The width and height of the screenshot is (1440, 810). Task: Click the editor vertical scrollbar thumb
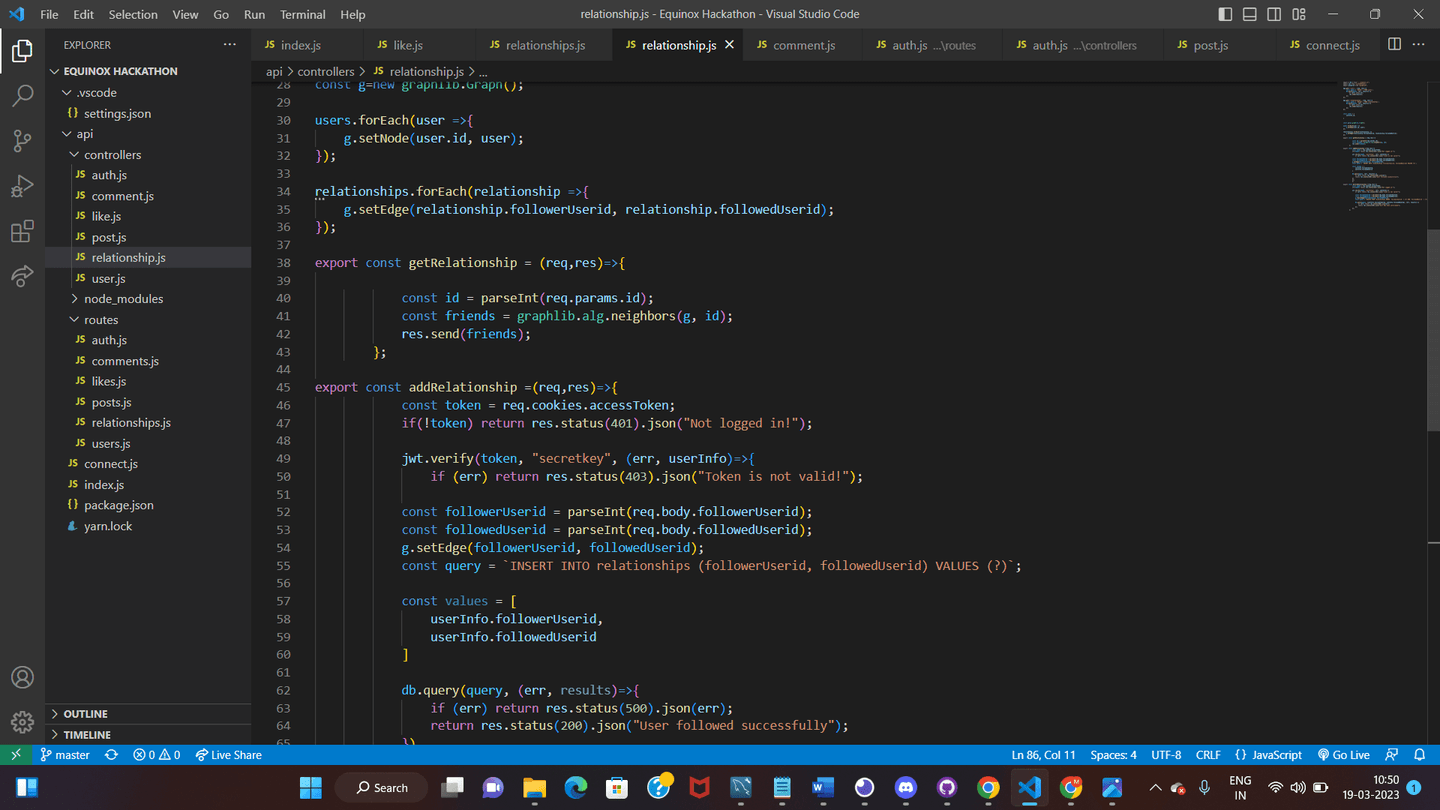(1433, 331)
